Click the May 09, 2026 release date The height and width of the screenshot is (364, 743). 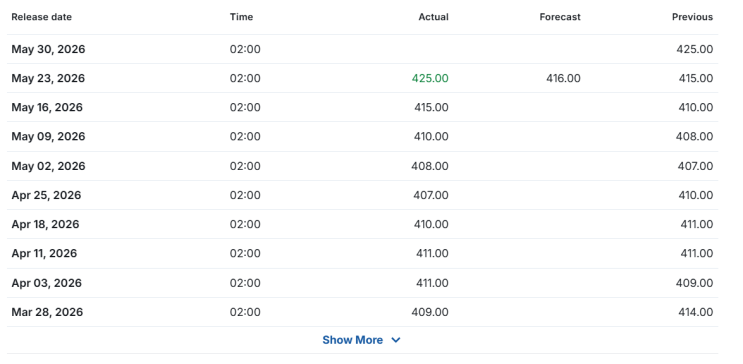click(48, 136)
